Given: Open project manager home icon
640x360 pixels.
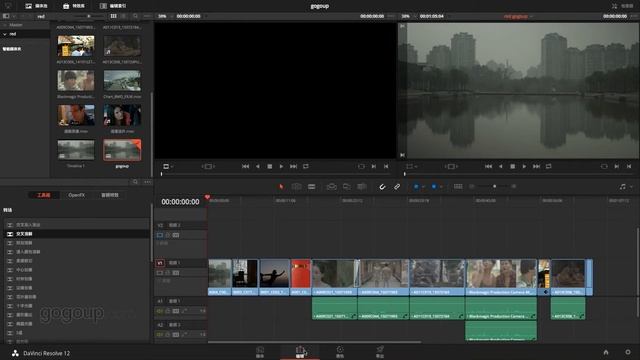Looking at the screenshot, I should click(606, 352).
